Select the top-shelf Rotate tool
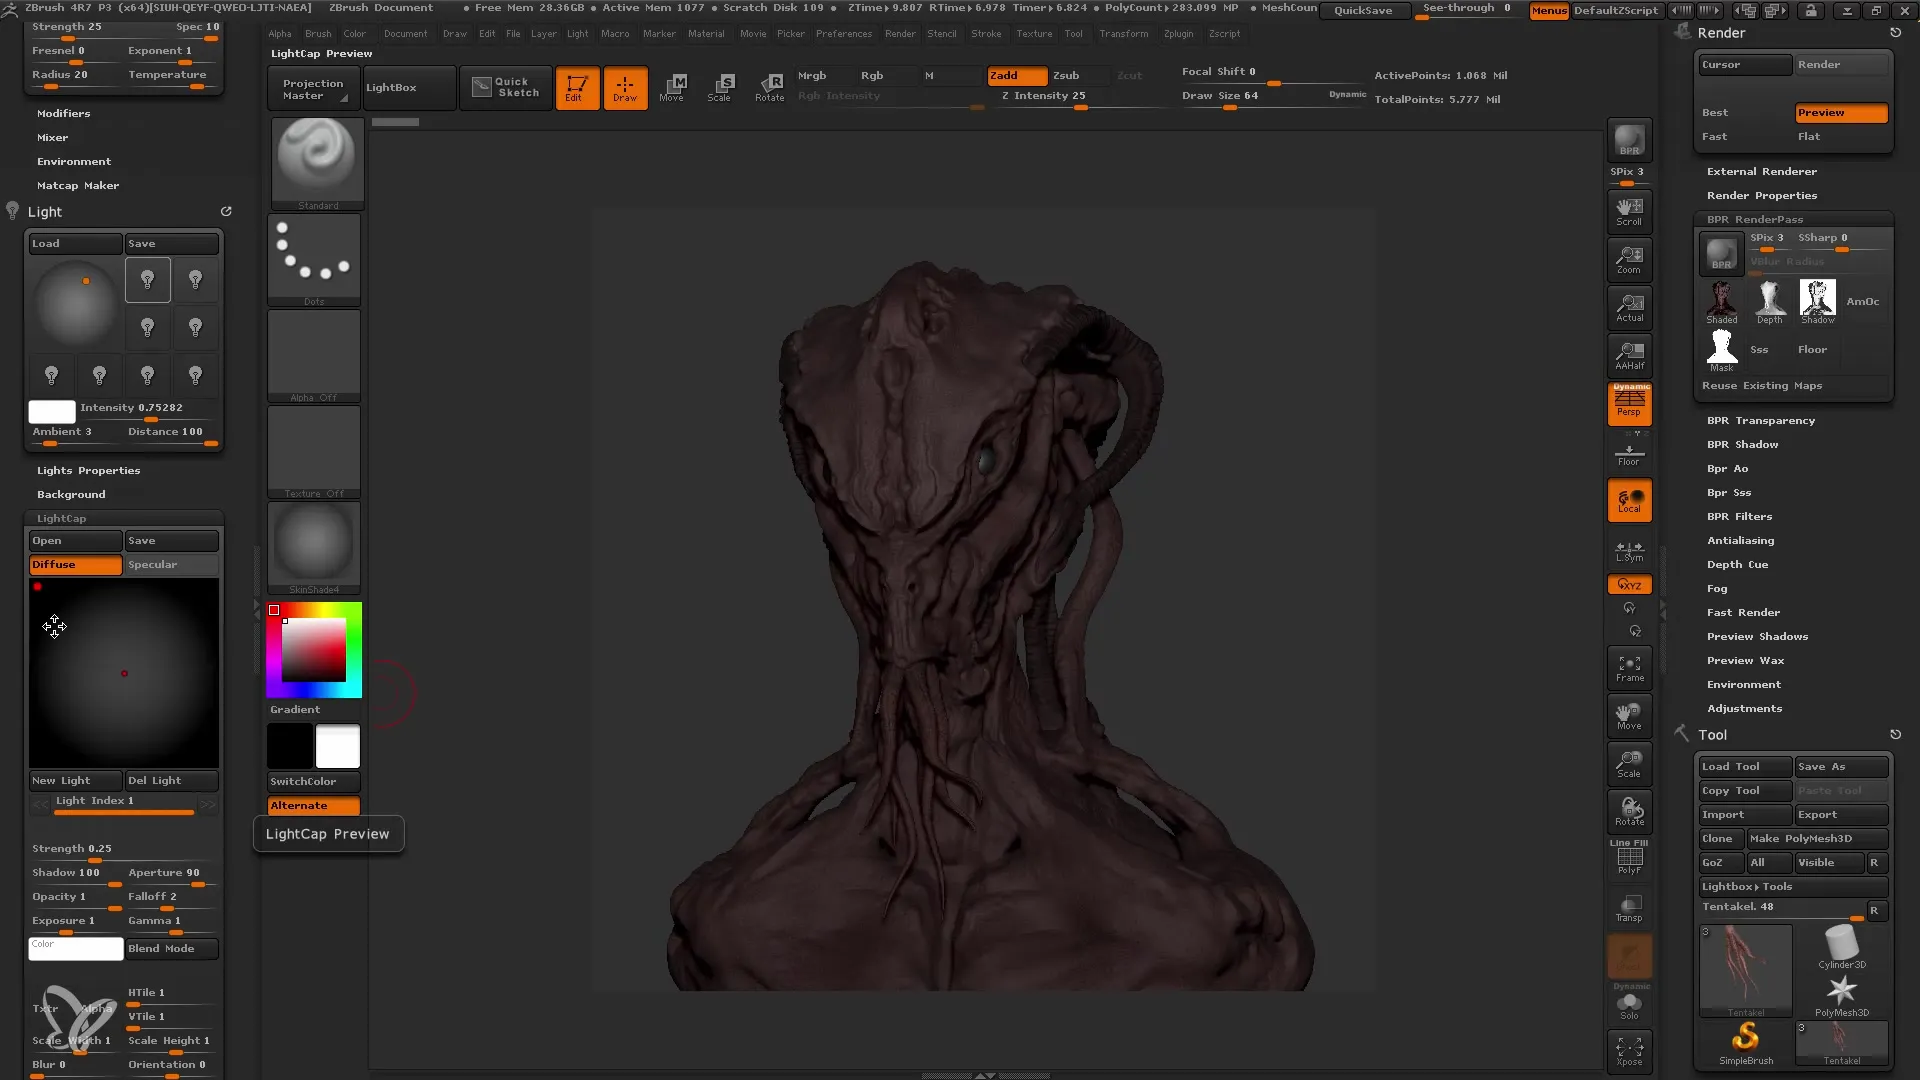Image resolution: width=1920 pixels, height=1080 pixels. [x=769, y=88]
